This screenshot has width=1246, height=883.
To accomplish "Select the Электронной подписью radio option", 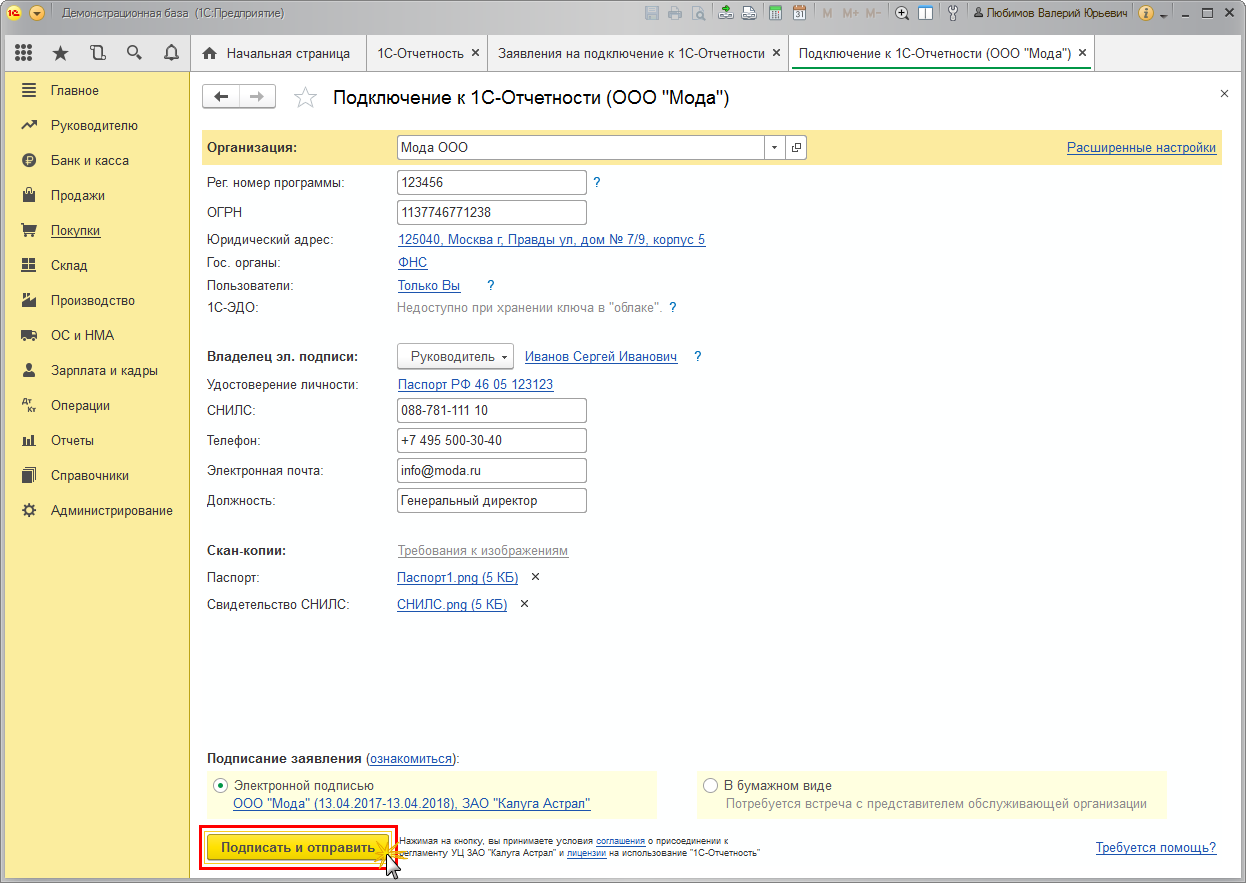I will click(220, 786).
